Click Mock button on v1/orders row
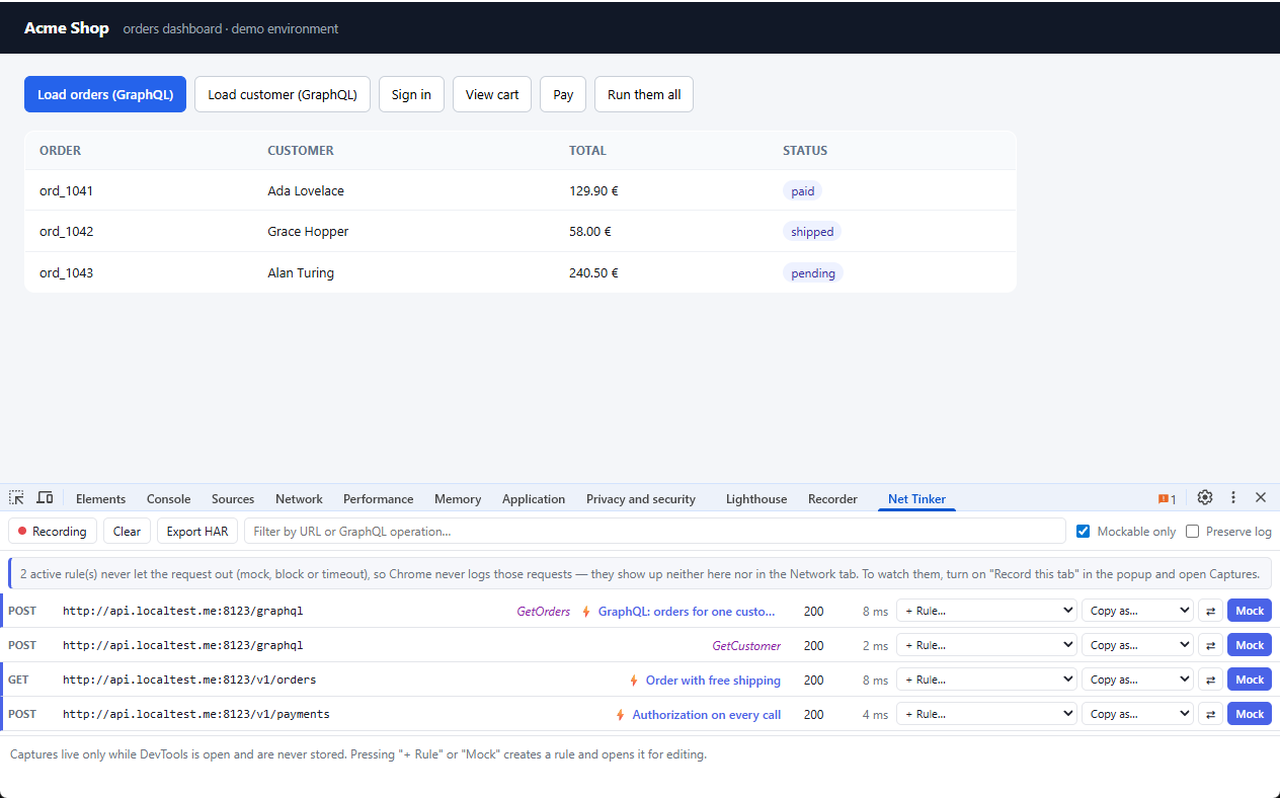 [x=1250, y=680]
